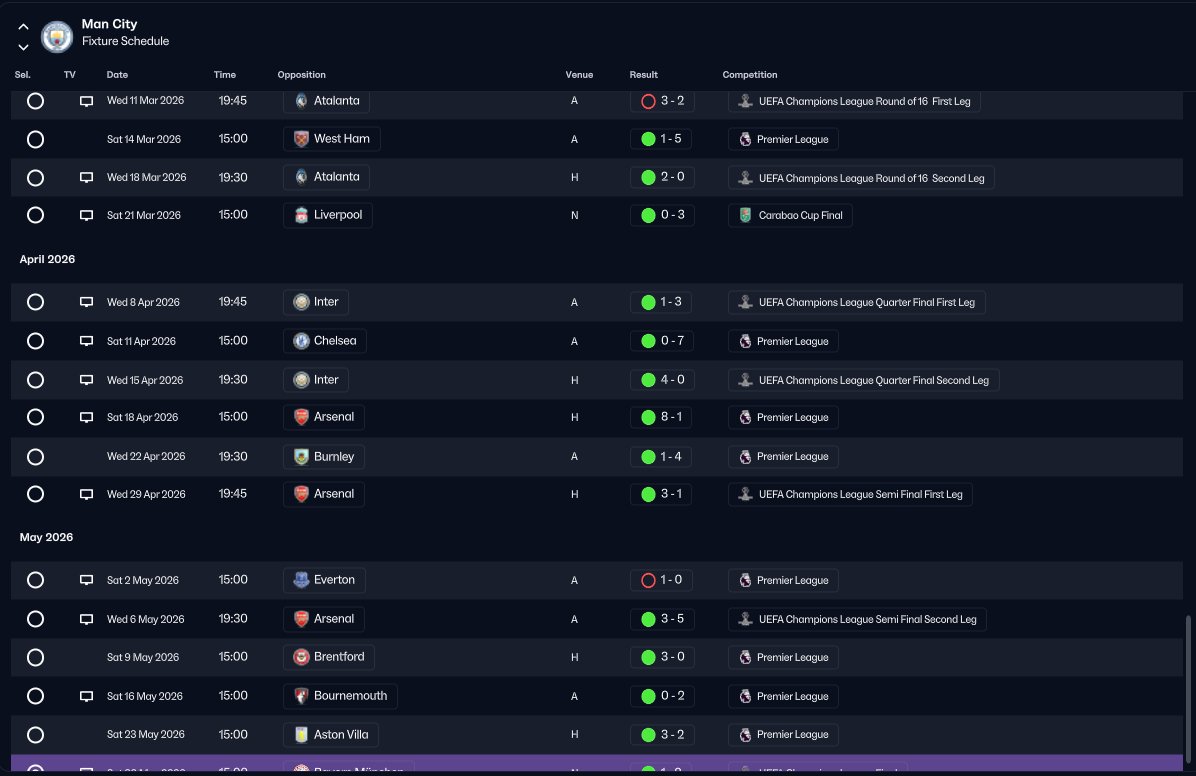Viewport: 1196px width, 776px height.
Task: Select the Arsenal 18 Apr fixture radio button
Action: pos(35,417)
